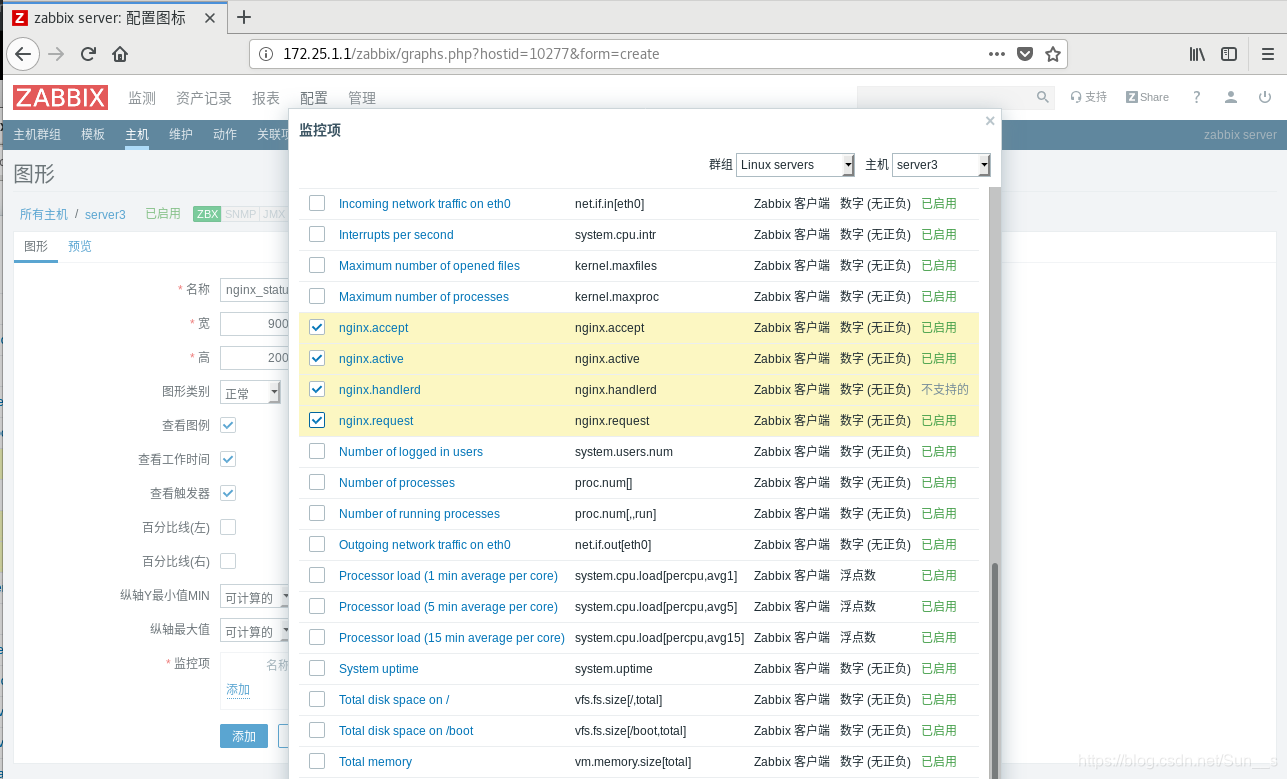Open the user profile icon
Viewport: 1287px width, 779px height.
pyautogui.click(x=1231, y=97)
